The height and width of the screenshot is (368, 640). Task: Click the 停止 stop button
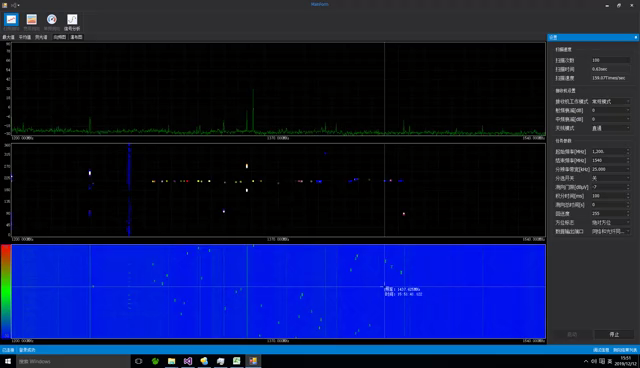pos(614,334)
